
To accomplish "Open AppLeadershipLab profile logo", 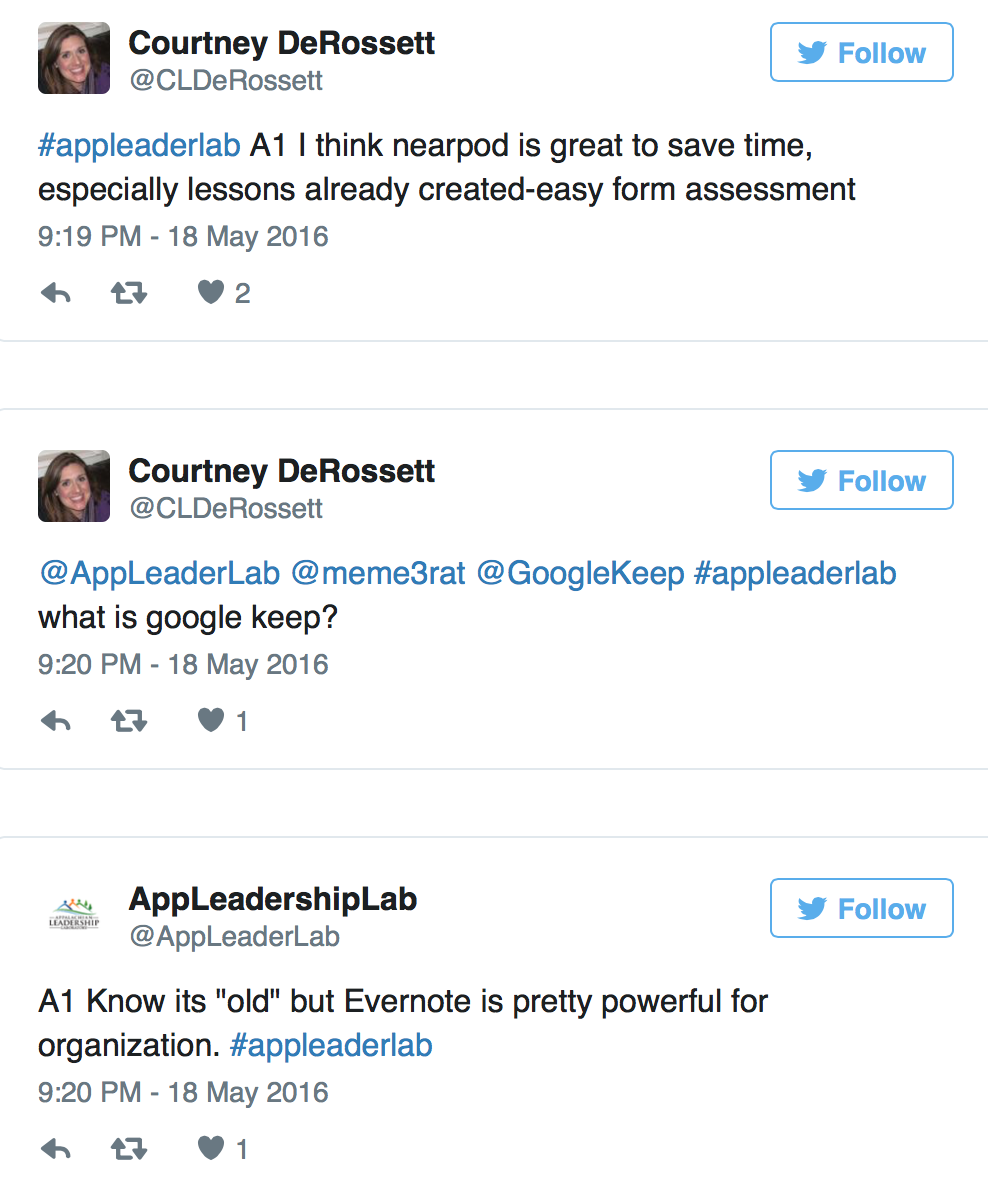I will pos(74,914).
